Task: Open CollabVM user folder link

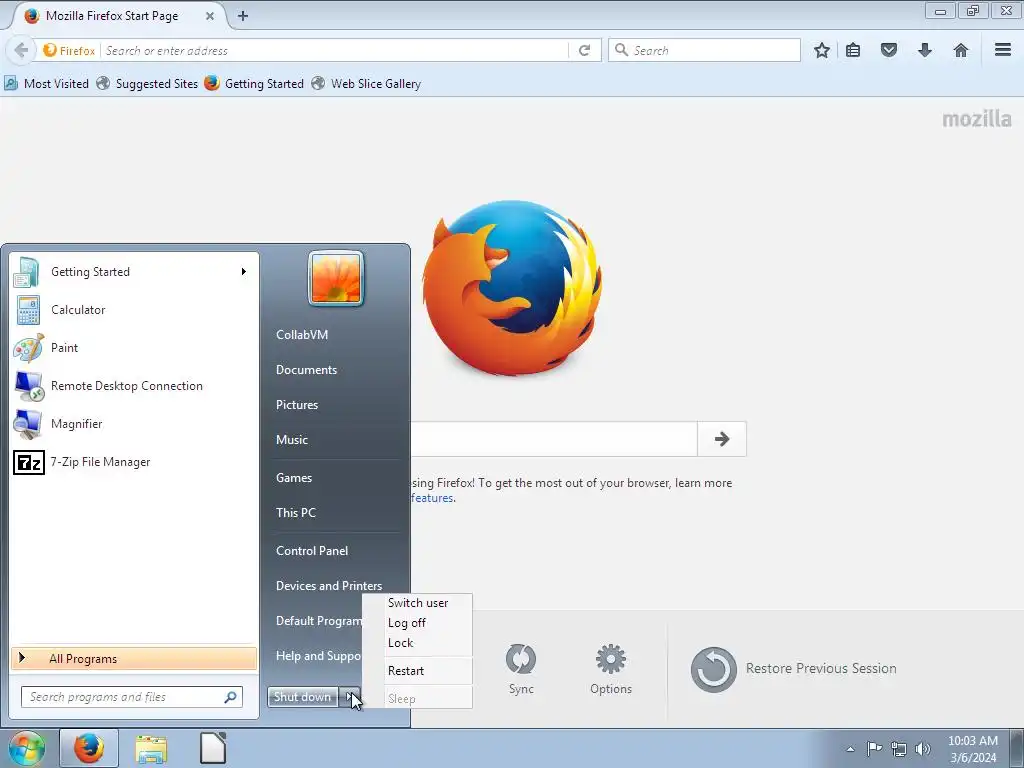Action: (302, 334)
